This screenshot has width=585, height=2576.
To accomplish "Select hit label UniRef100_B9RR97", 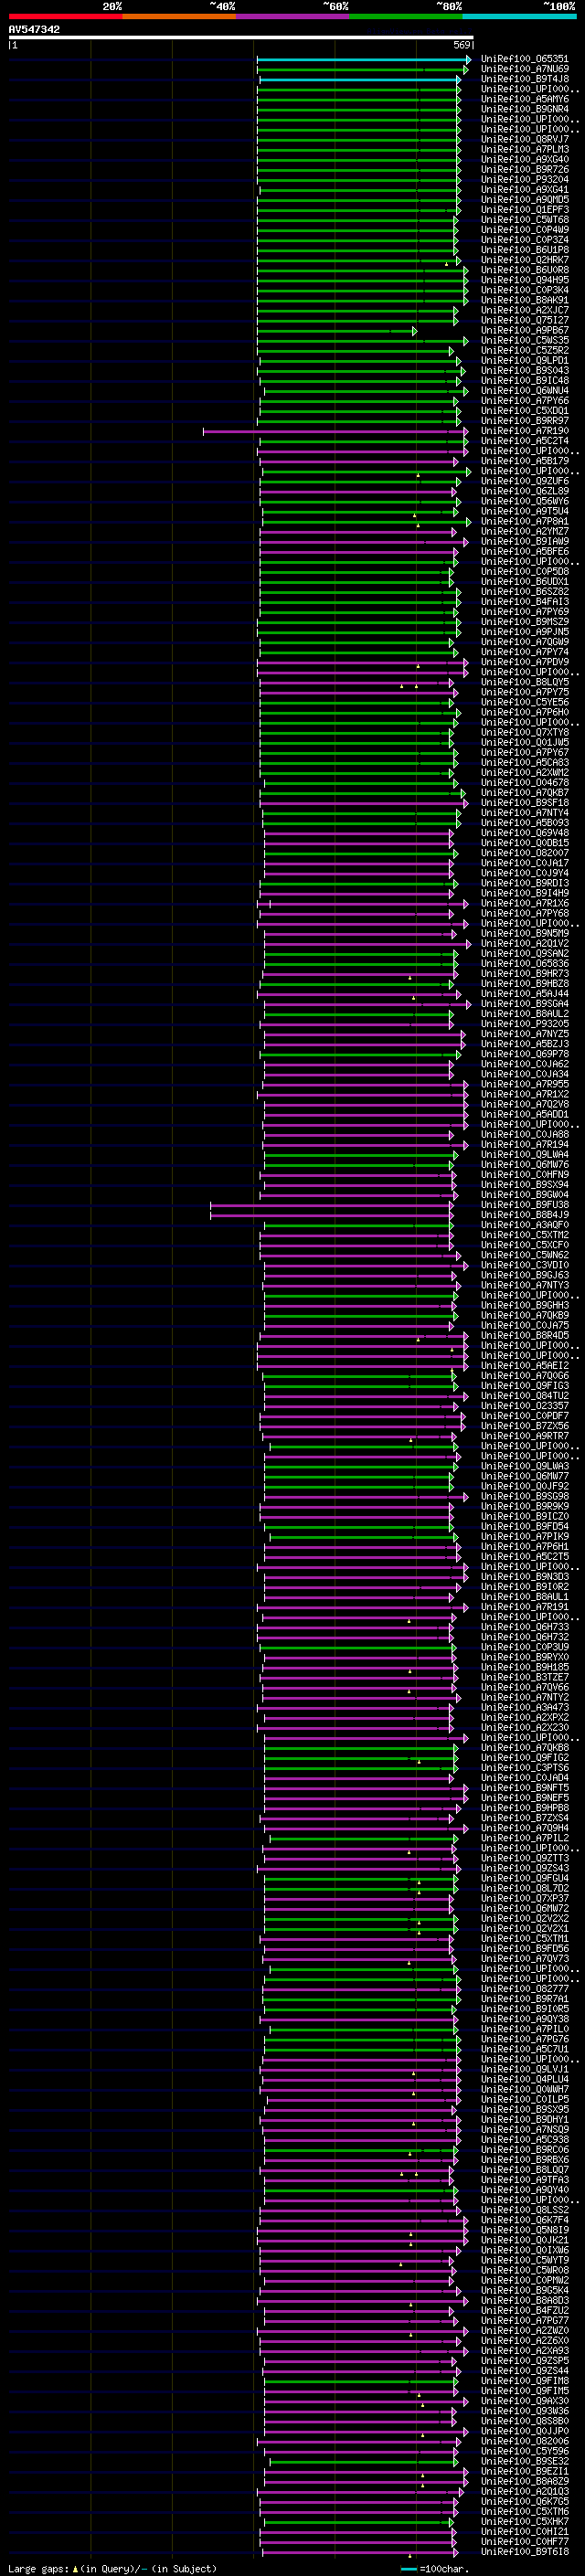I will (525, 421).
